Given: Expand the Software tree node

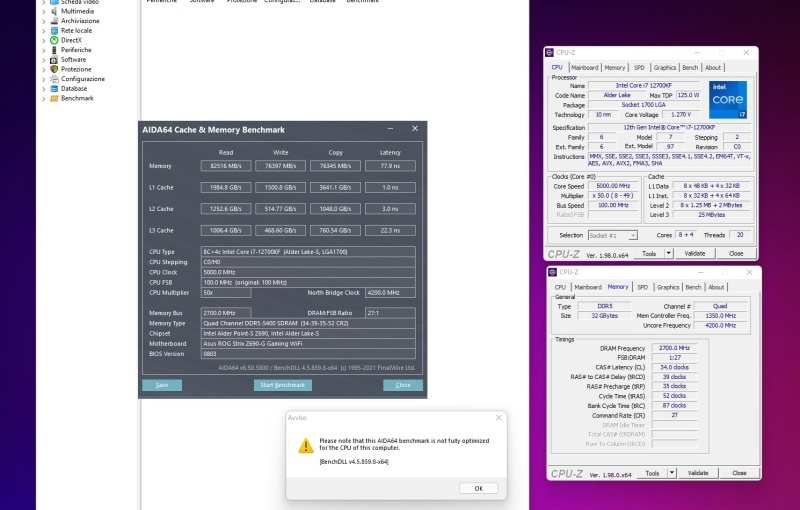Looking at the screenshot, I should 43,60.
